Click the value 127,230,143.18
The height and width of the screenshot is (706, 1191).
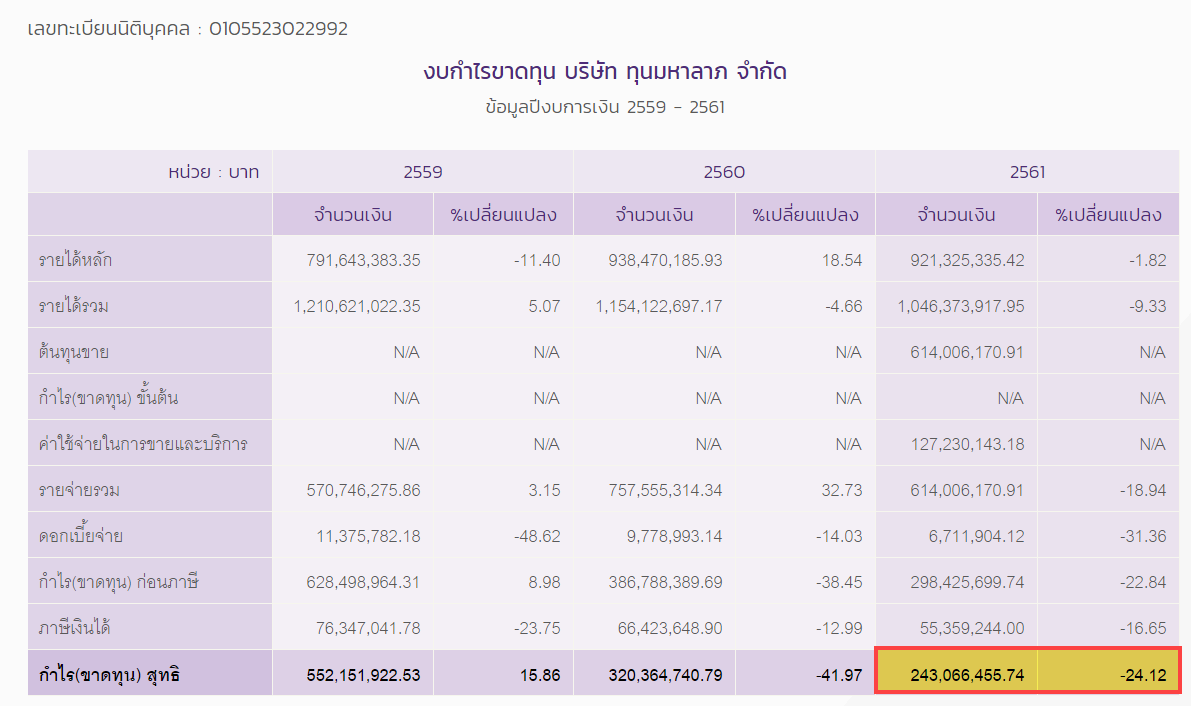tap(968, 445)
